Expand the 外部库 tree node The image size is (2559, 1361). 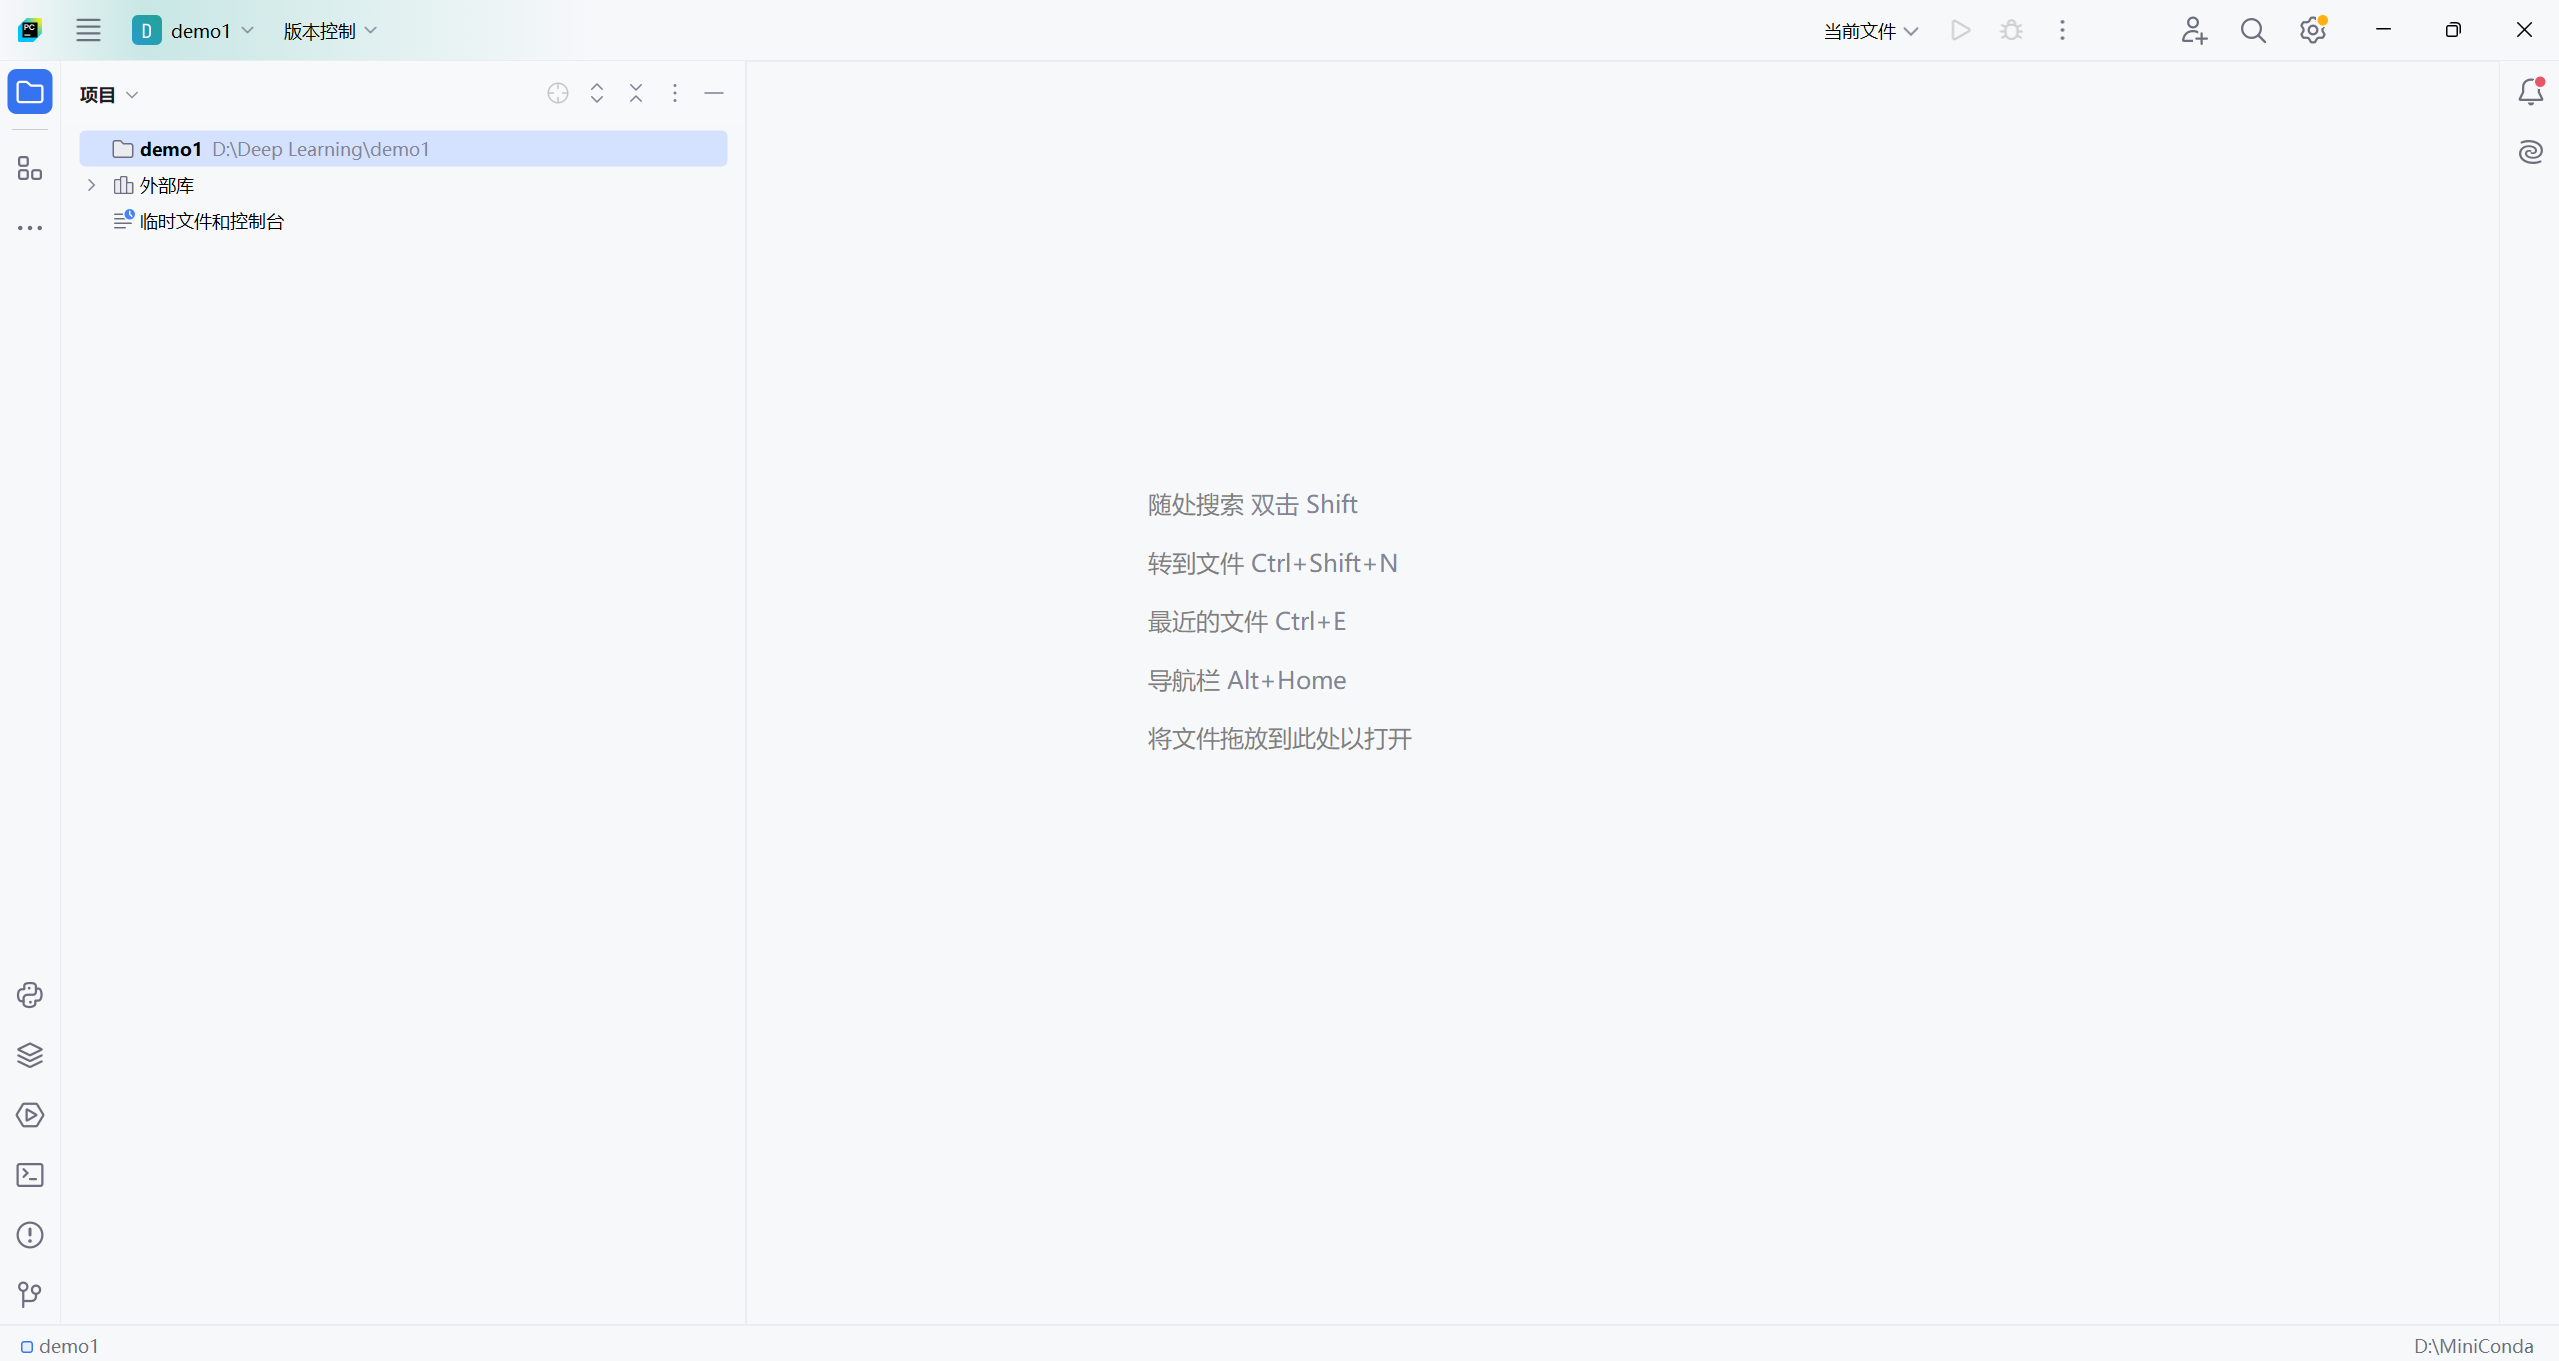tap(92, 185)
